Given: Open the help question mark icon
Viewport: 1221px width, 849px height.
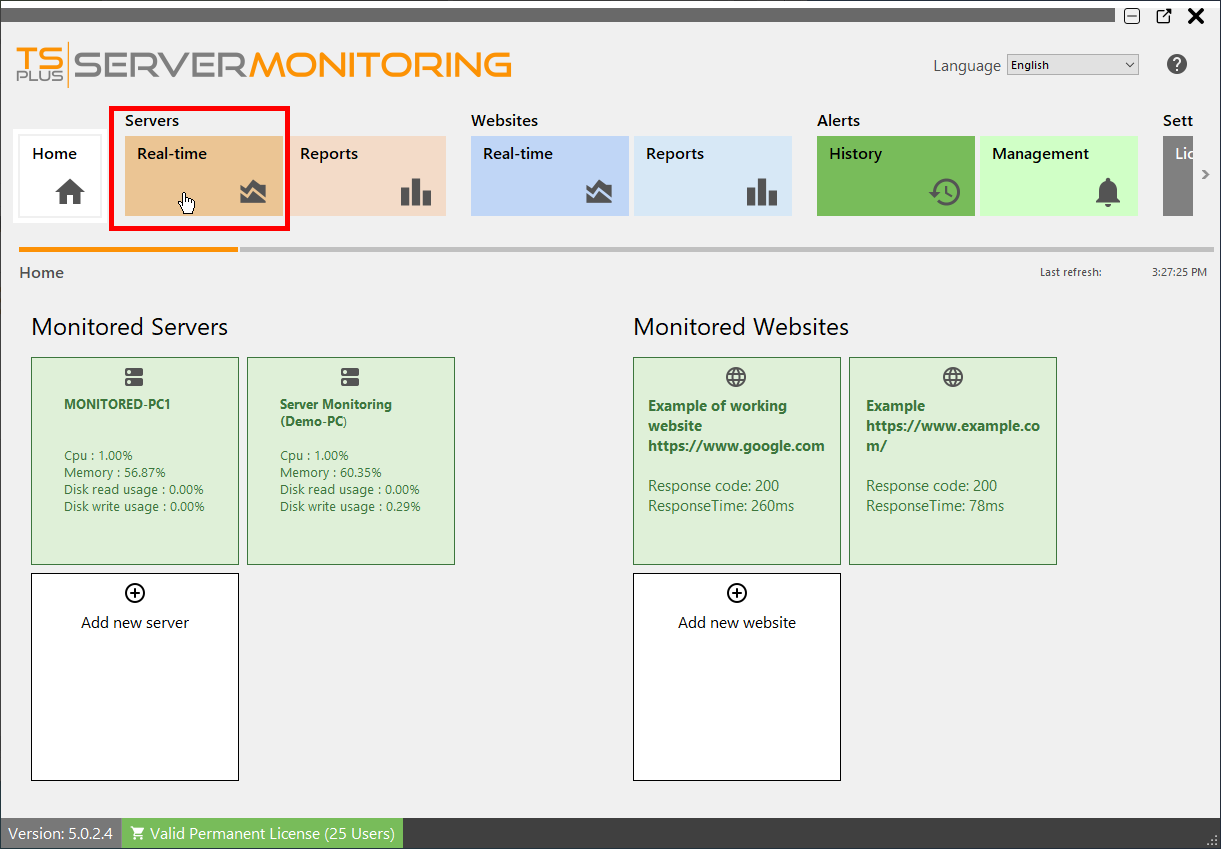Looking at the screenshot, I should [1177, 64].
